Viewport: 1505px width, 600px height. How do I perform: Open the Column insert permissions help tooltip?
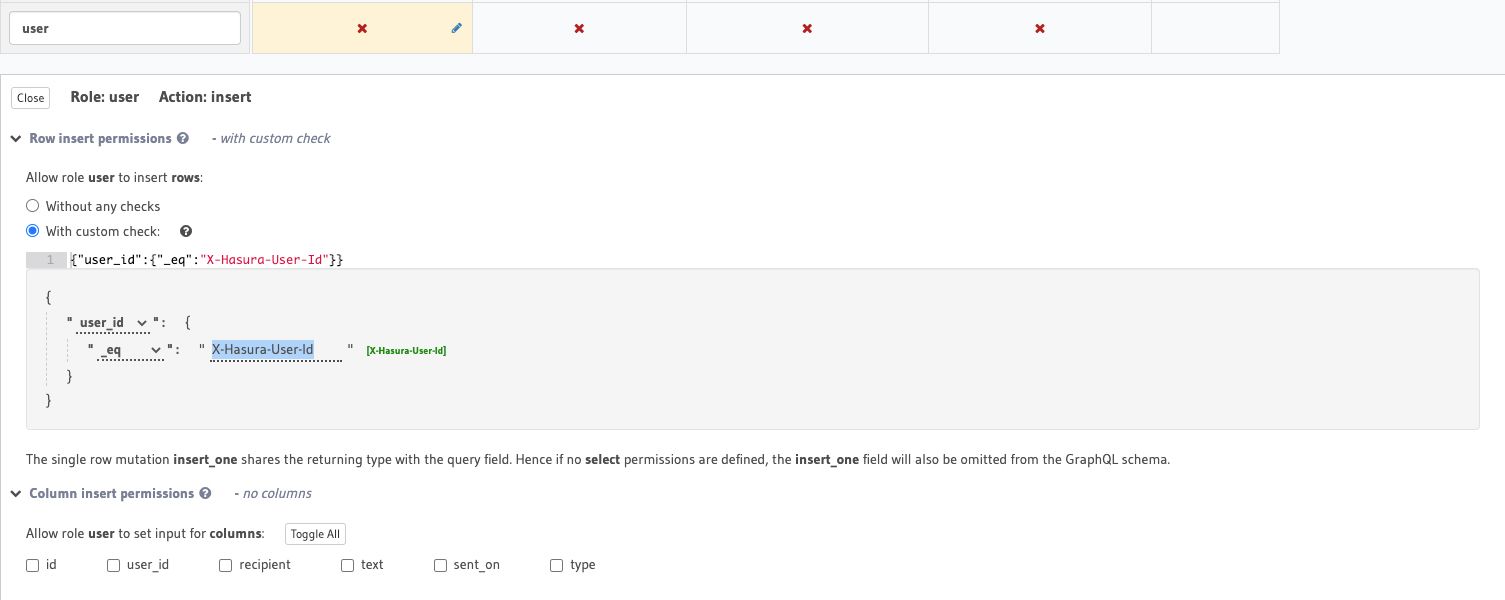tap(205, 493)
